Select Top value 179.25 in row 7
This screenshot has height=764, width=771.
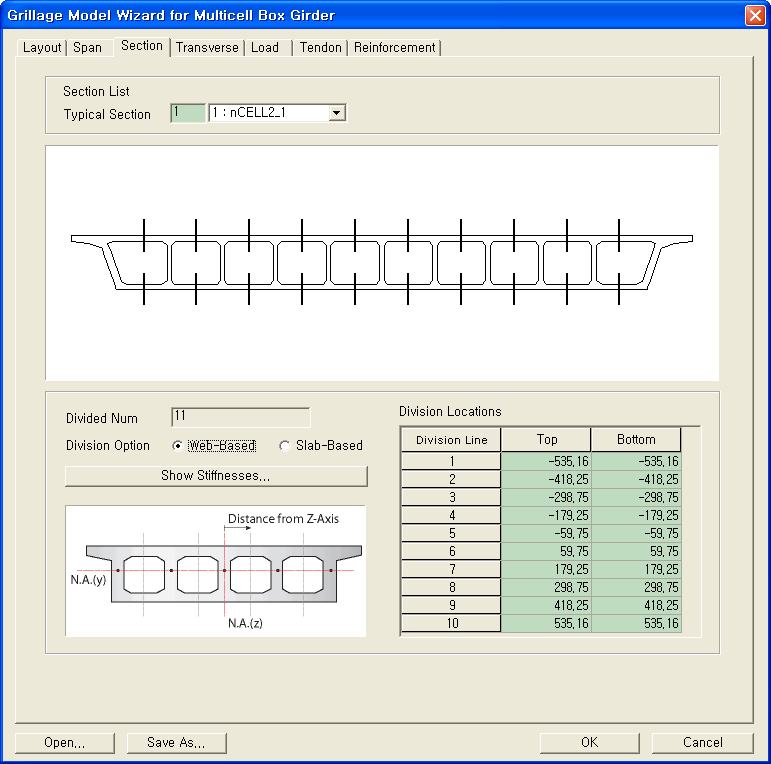tap(546, 569)
